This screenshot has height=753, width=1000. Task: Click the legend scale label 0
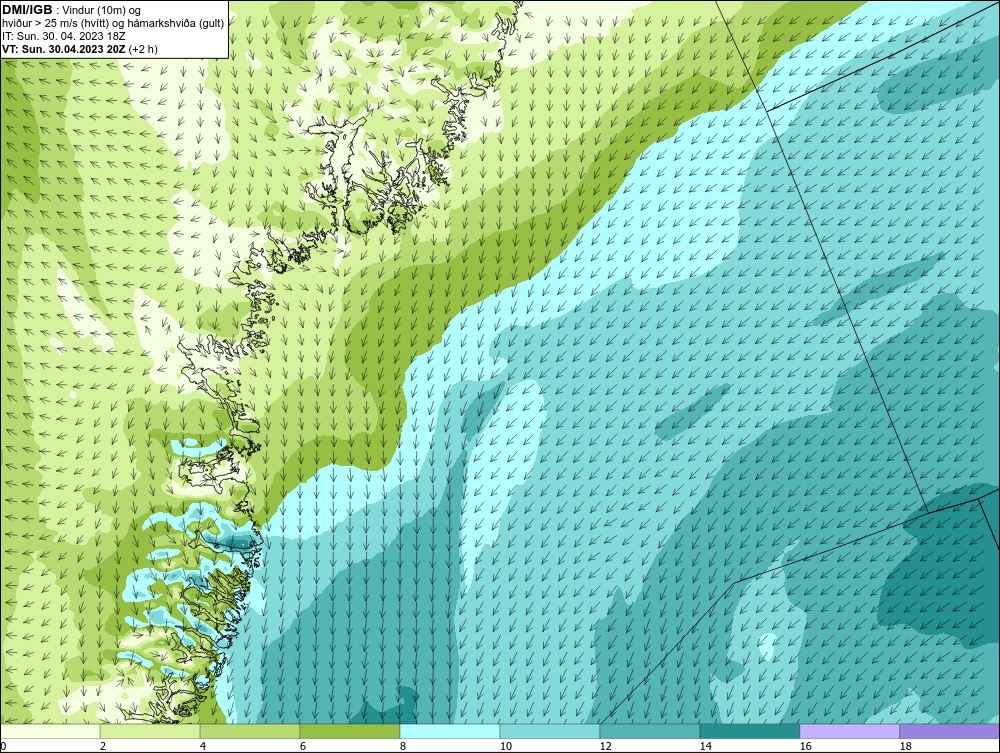[x=3, y=746]
